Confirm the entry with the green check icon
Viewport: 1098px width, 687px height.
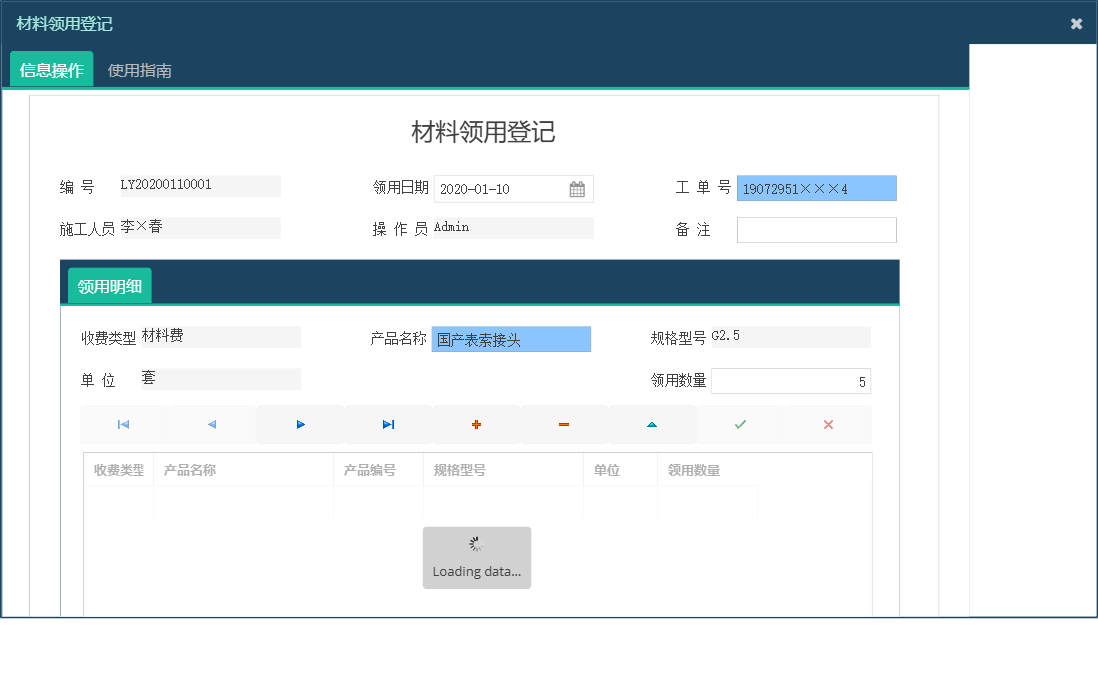pos(740,424)
